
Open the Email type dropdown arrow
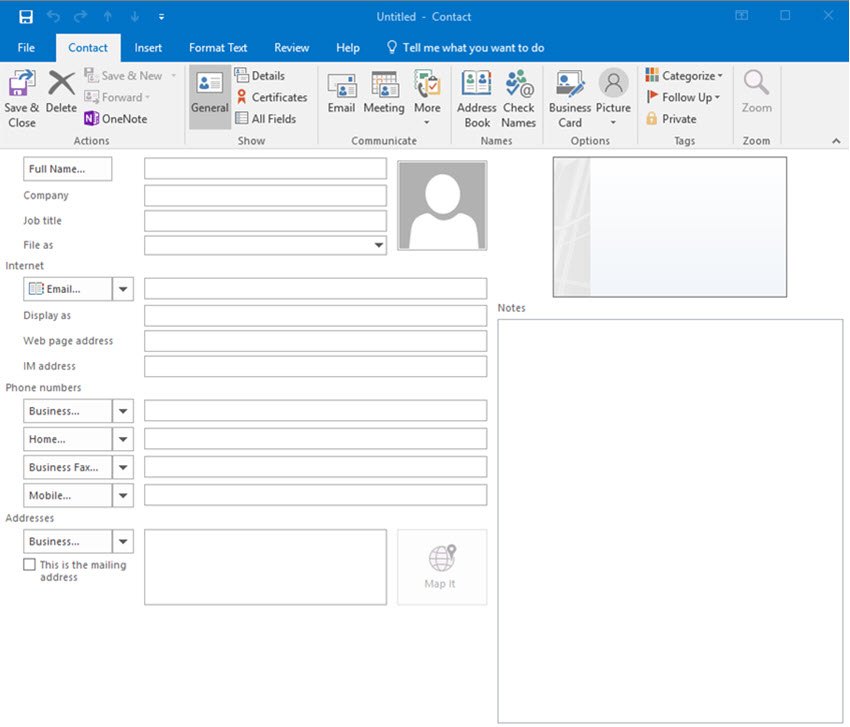point(123,289)
